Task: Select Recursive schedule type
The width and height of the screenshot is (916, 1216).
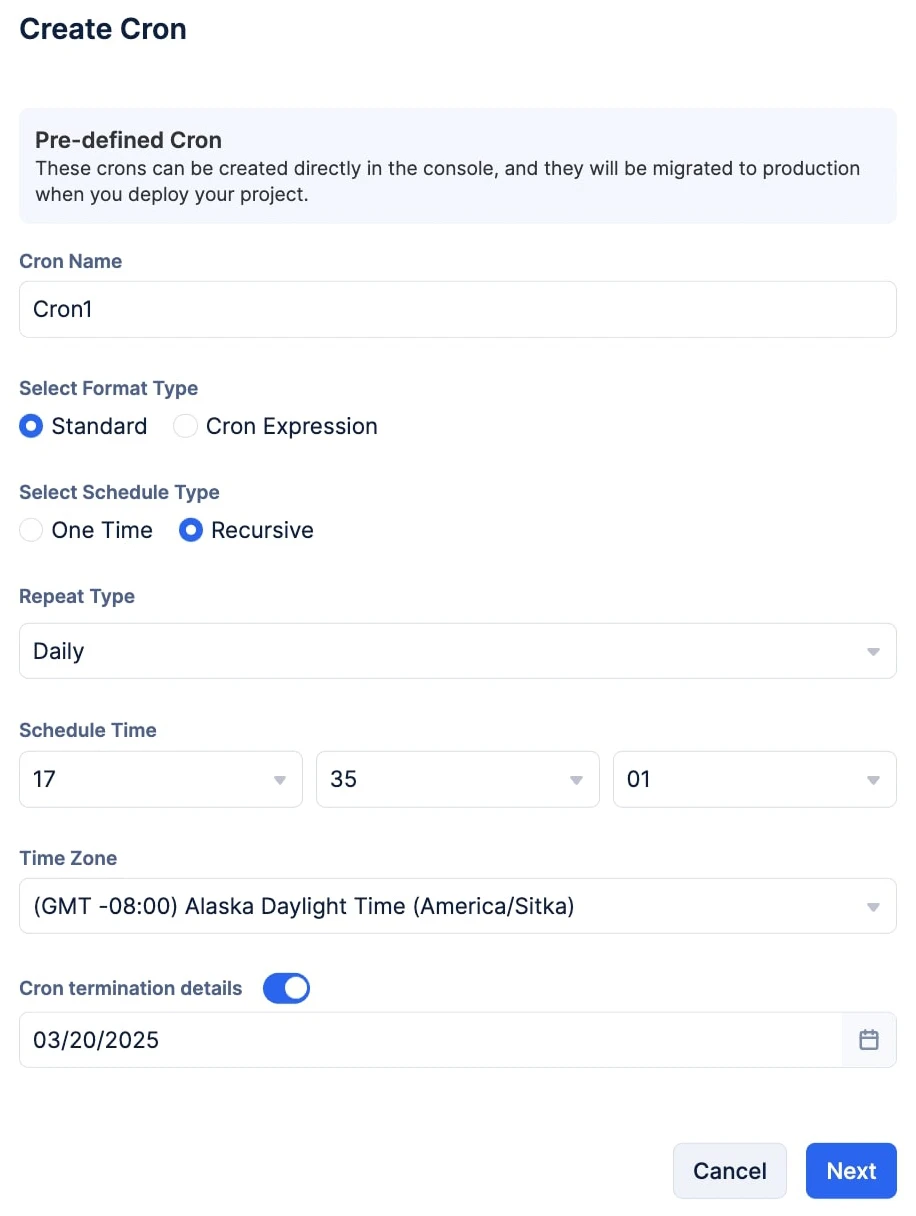Action: pyautogui.click(x=191, y=530)
